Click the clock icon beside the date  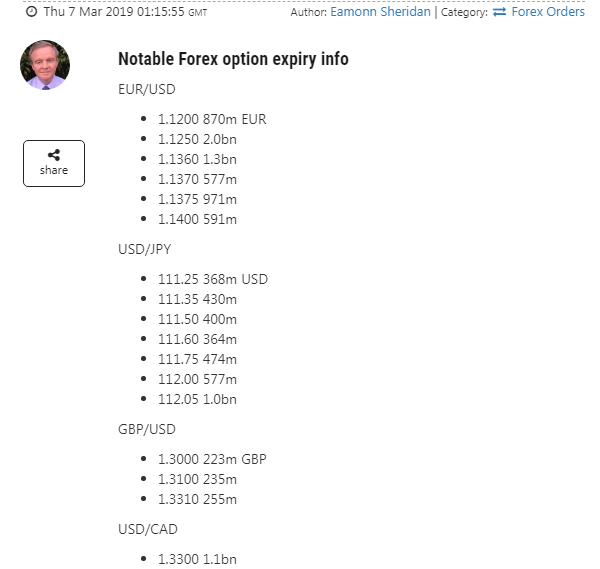(x=31, y=12)
